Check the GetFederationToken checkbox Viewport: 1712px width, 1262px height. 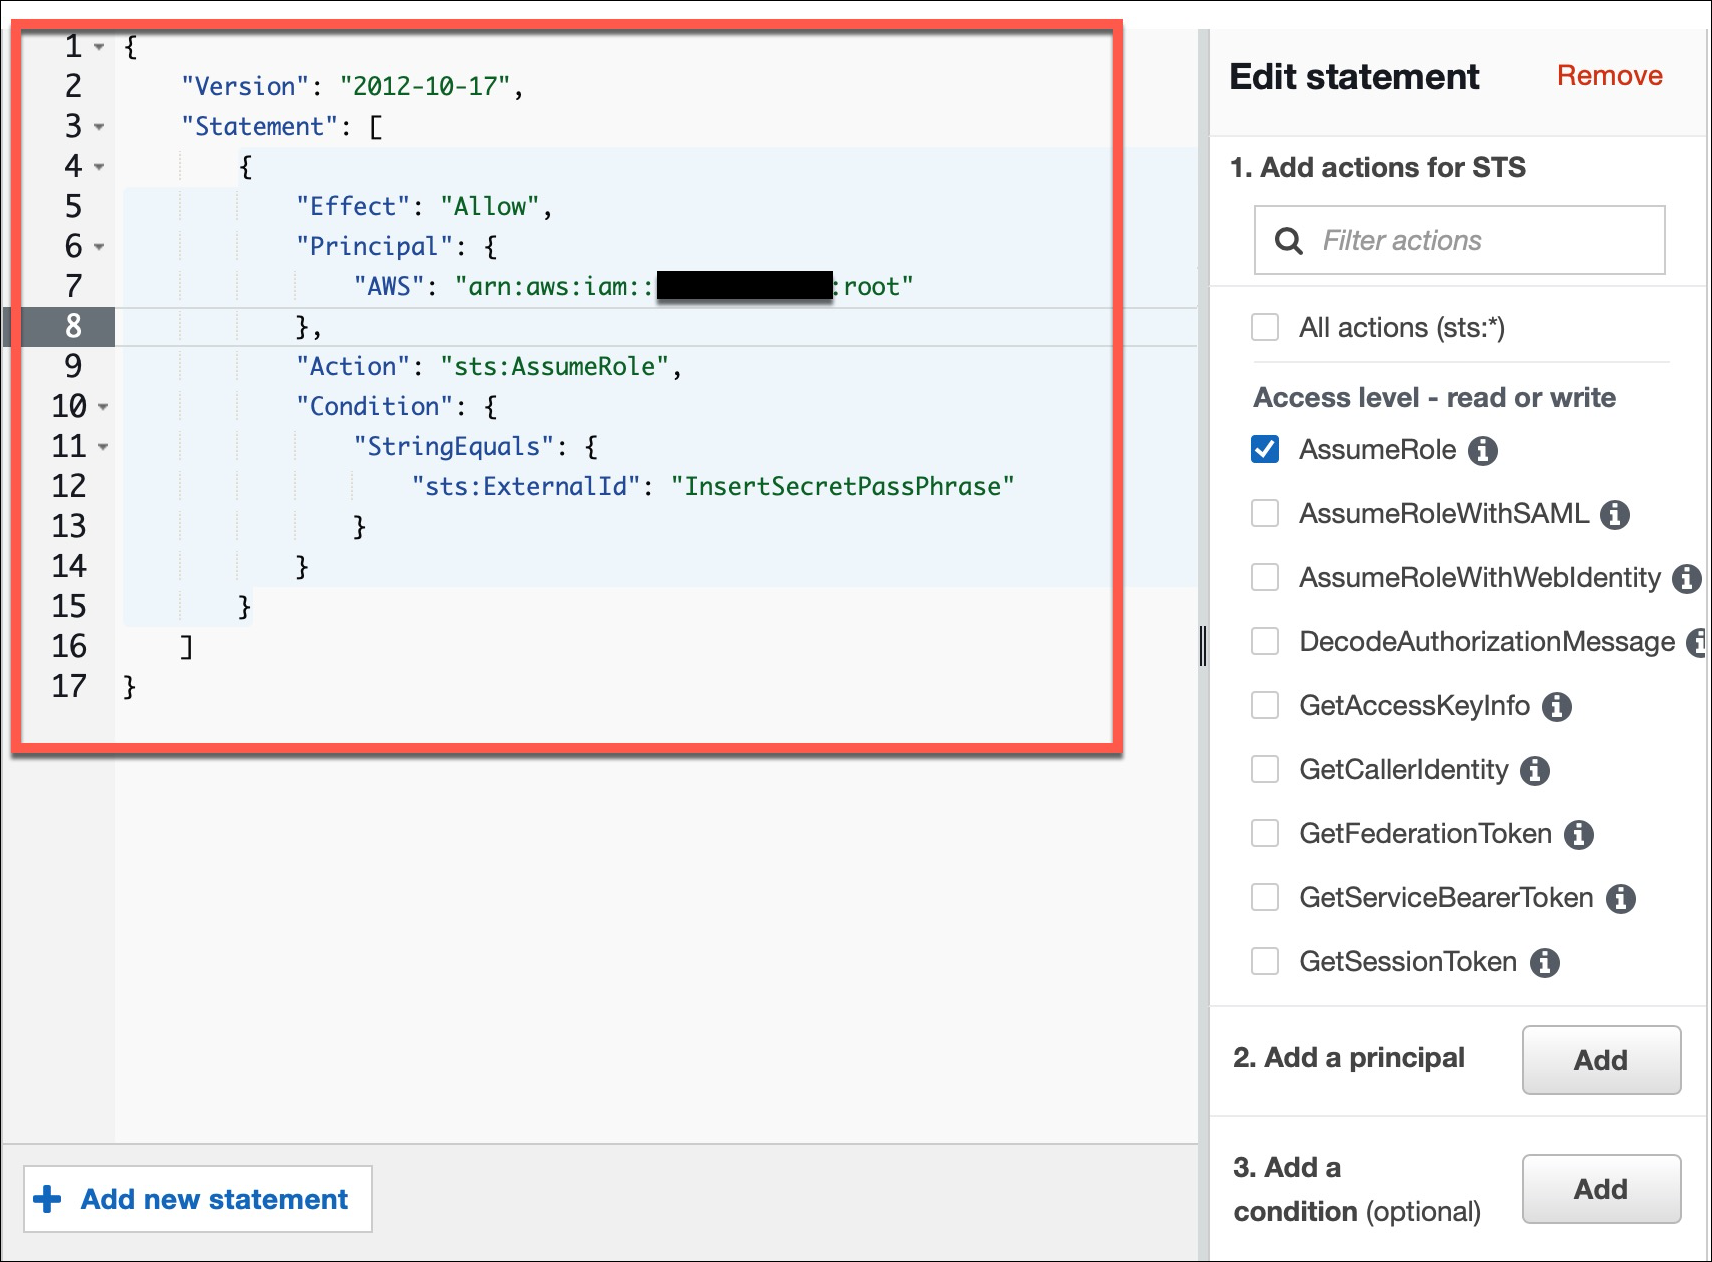[1265, 833]
